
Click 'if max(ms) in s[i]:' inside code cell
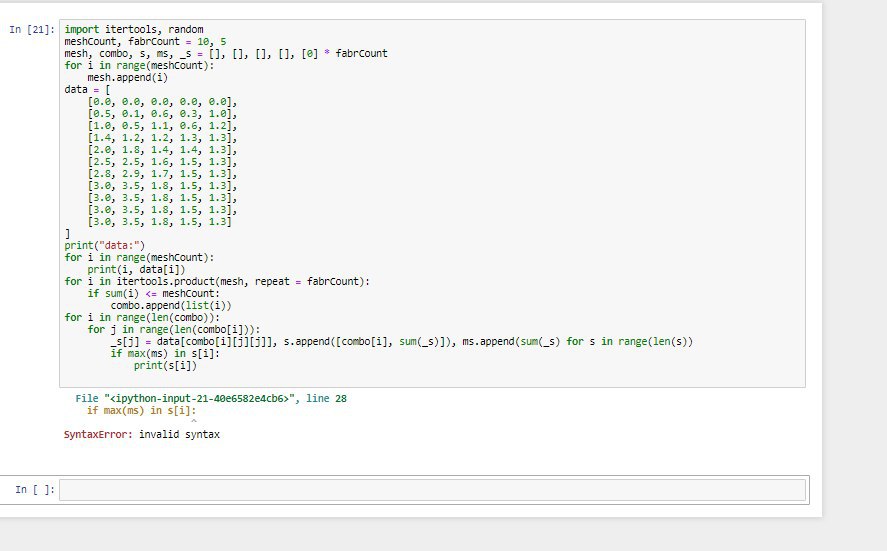click(x=165, y=354)
